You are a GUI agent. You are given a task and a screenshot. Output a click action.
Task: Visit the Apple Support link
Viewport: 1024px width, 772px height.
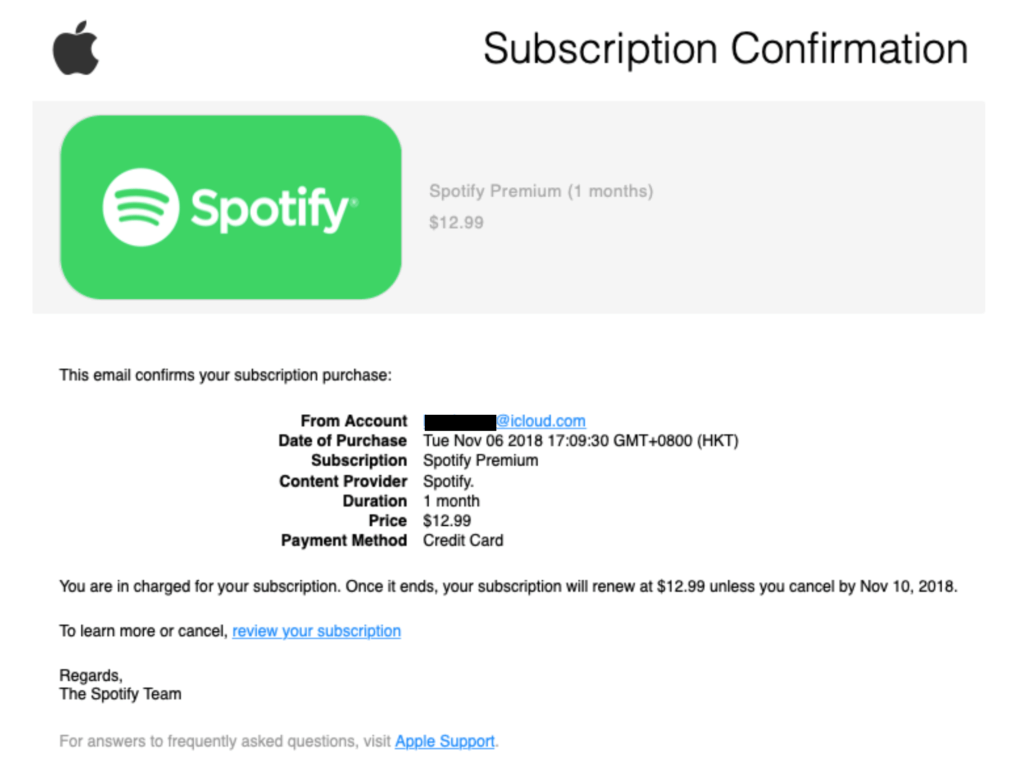point(445,741)
